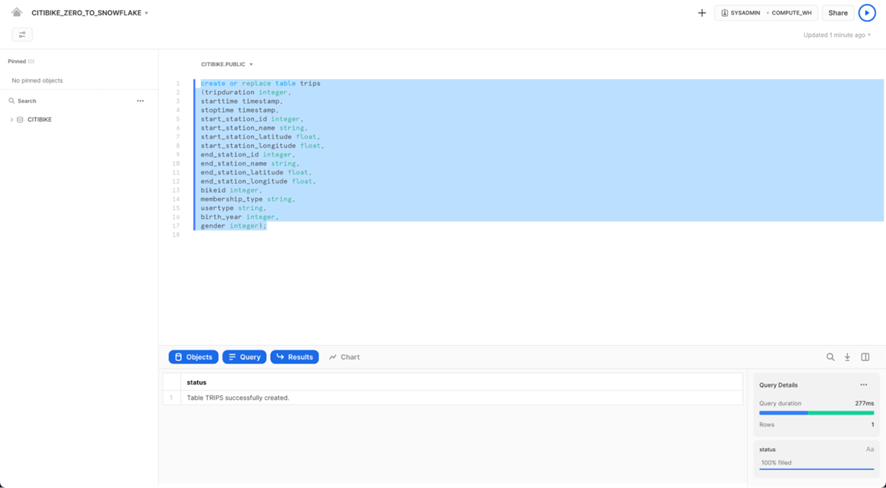886x488 pixels.
Task: Run the query with the play button
Action: click(867, 13)
